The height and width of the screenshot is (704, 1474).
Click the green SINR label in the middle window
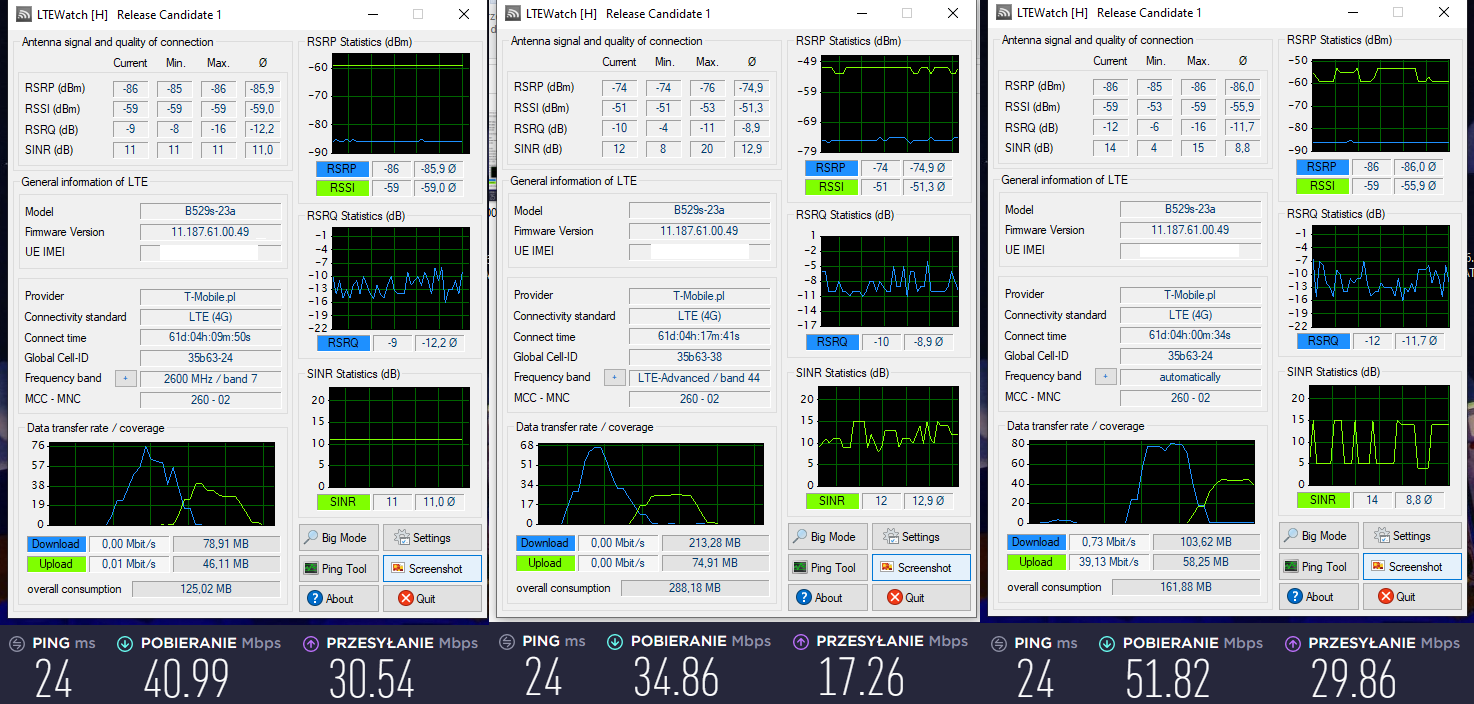point(831,501)
